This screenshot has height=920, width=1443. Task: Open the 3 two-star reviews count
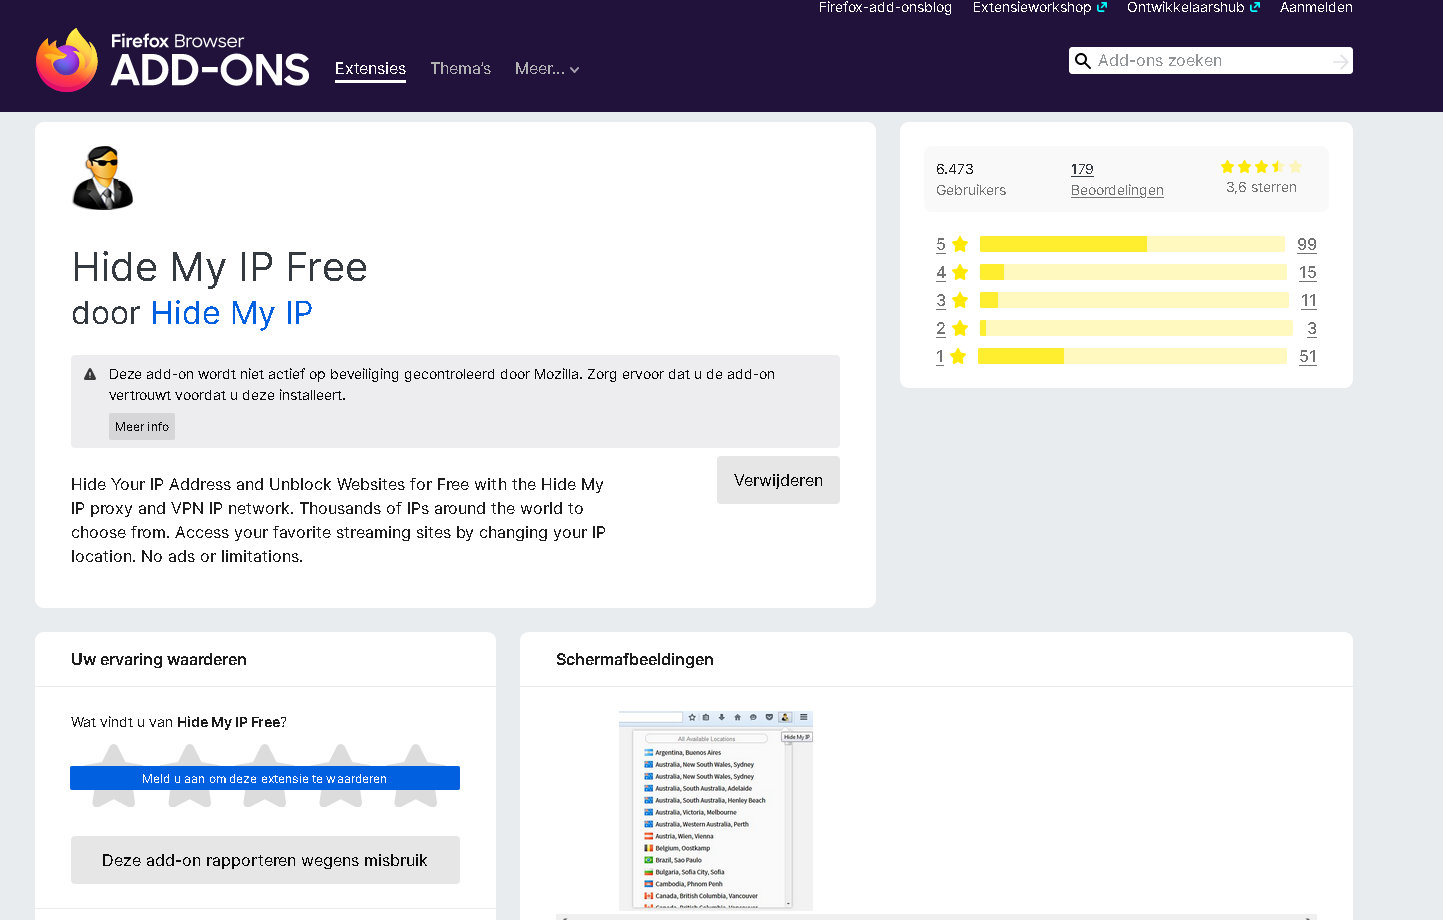(1312, 328)
